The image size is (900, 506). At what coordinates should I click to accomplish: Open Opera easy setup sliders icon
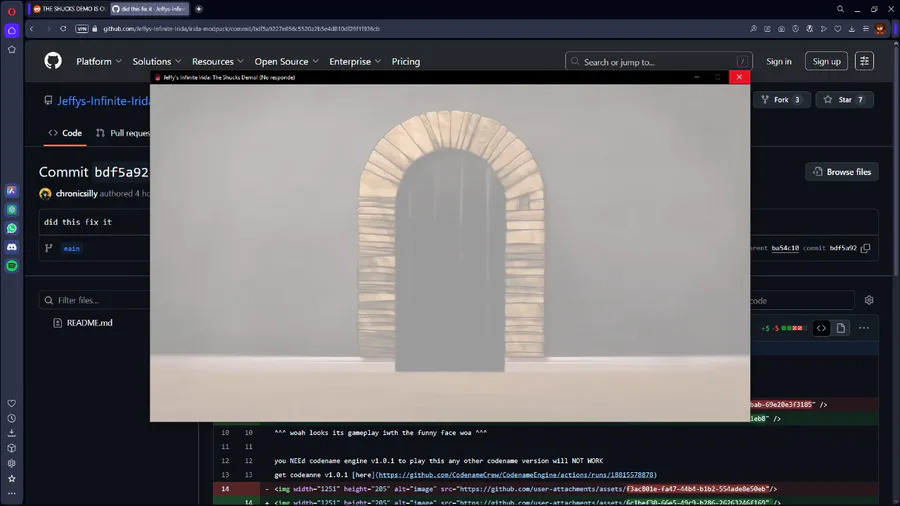tap(866, 29)
